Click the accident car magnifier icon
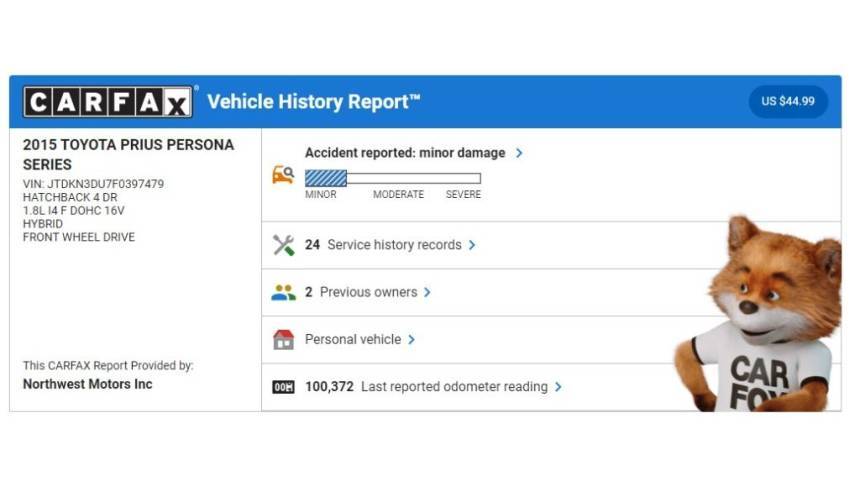 tap(283, 175)
